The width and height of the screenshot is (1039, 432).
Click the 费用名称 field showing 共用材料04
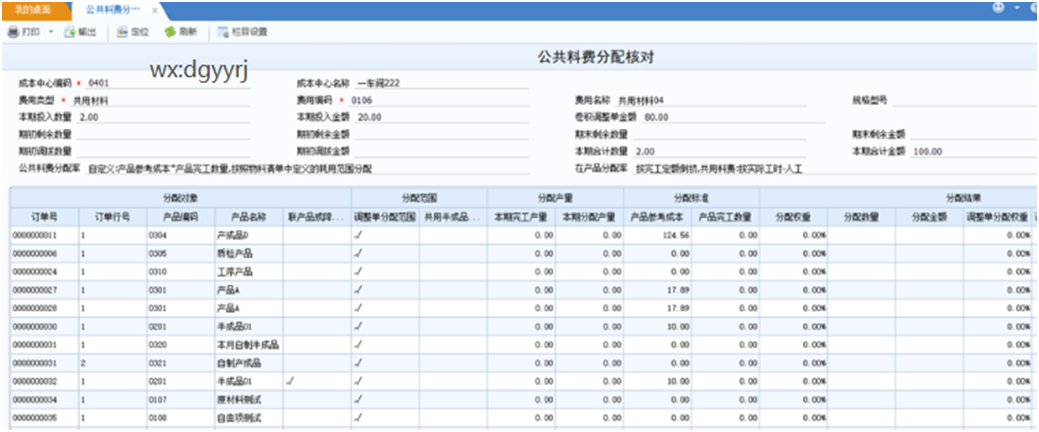pos(711,101)
